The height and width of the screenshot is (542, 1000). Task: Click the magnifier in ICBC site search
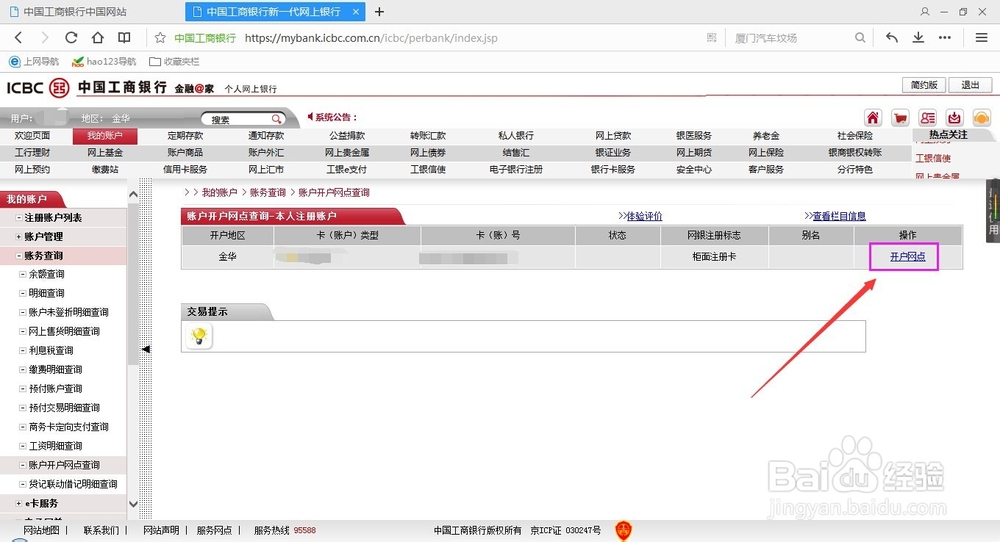276,119
